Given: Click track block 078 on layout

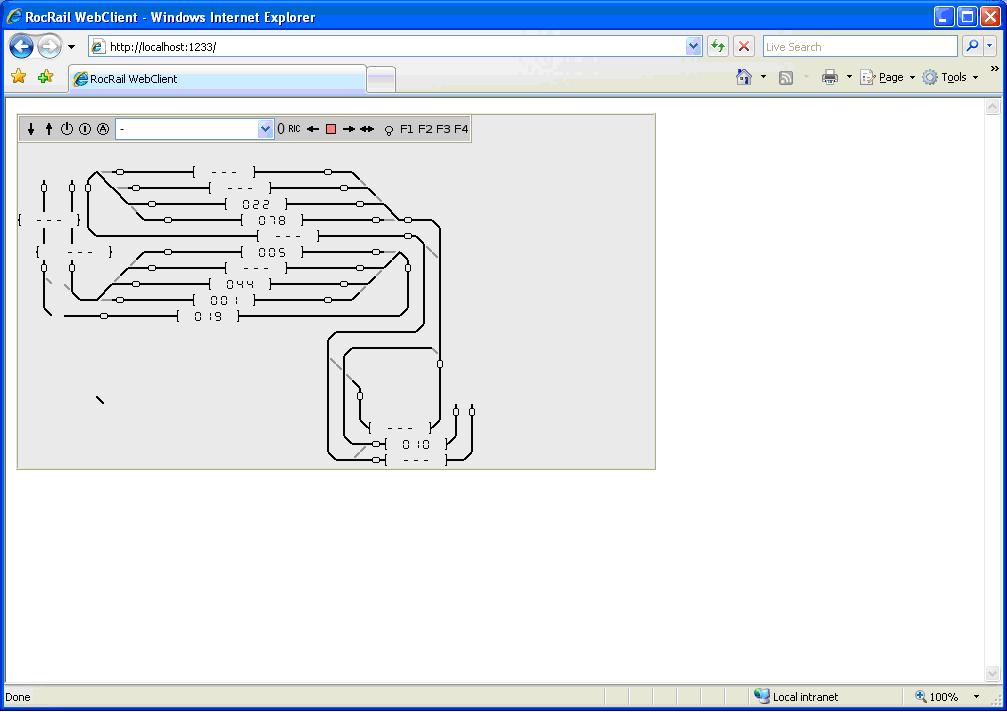Looking at the screenshot, I should [272, 220].
